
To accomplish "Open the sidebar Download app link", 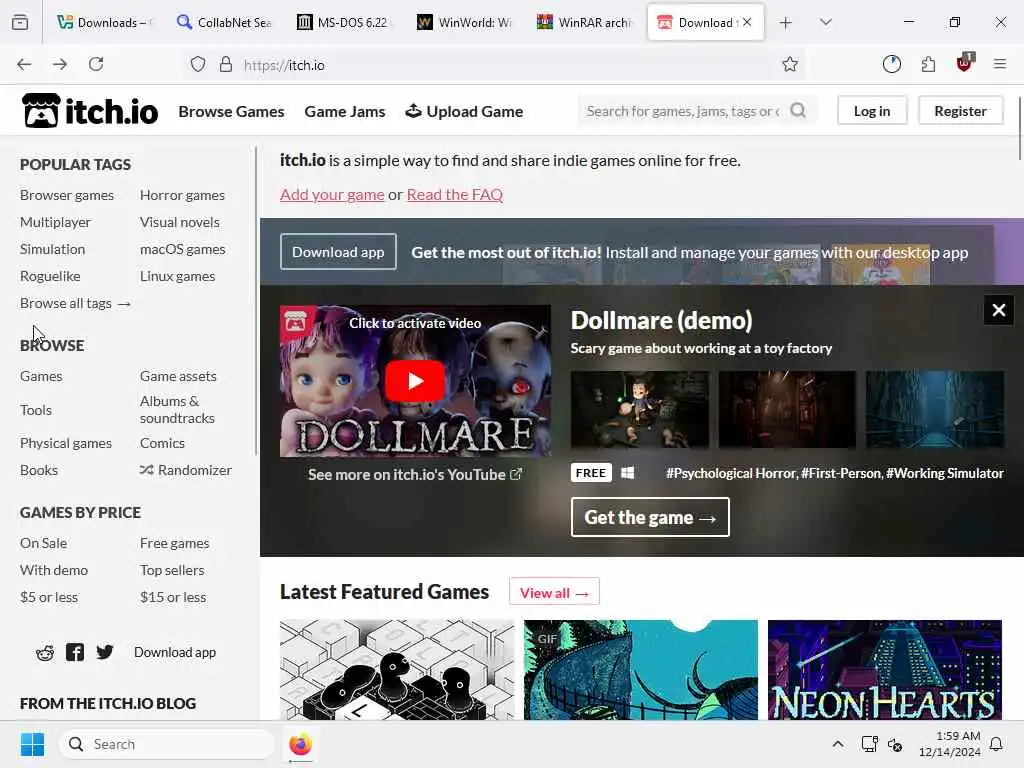I will pos(175,652).
